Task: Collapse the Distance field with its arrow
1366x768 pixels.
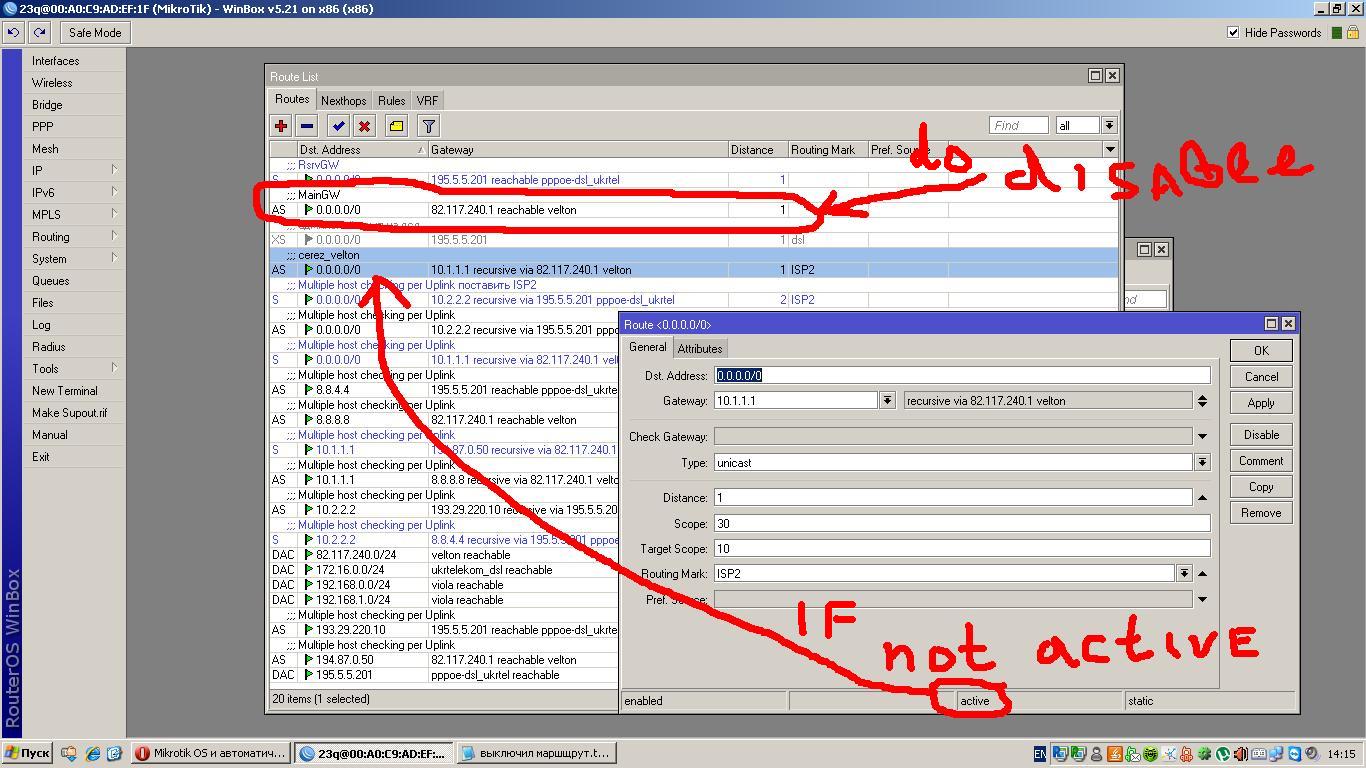Action: (x=1202, y=498)
